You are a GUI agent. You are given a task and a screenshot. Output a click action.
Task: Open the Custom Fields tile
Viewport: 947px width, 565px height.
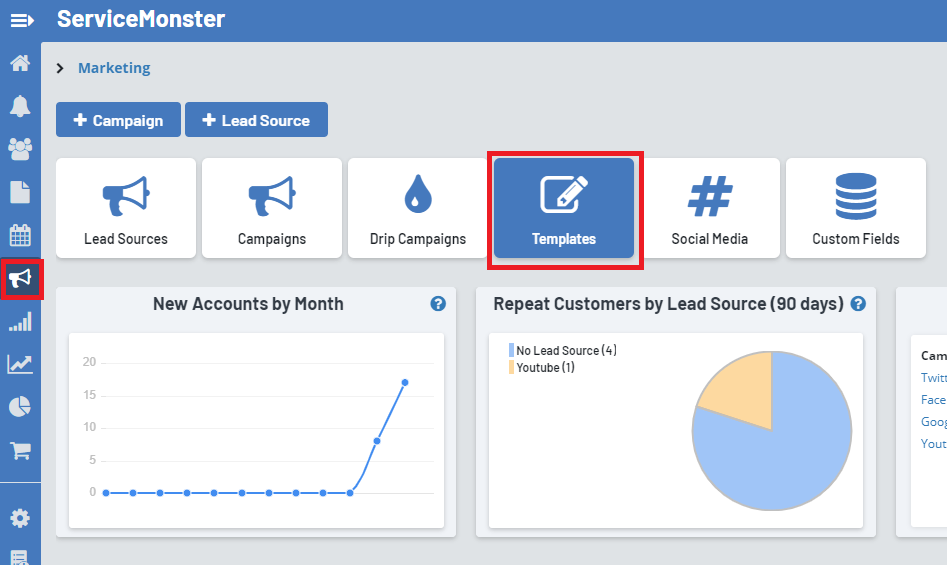[856, 208]
